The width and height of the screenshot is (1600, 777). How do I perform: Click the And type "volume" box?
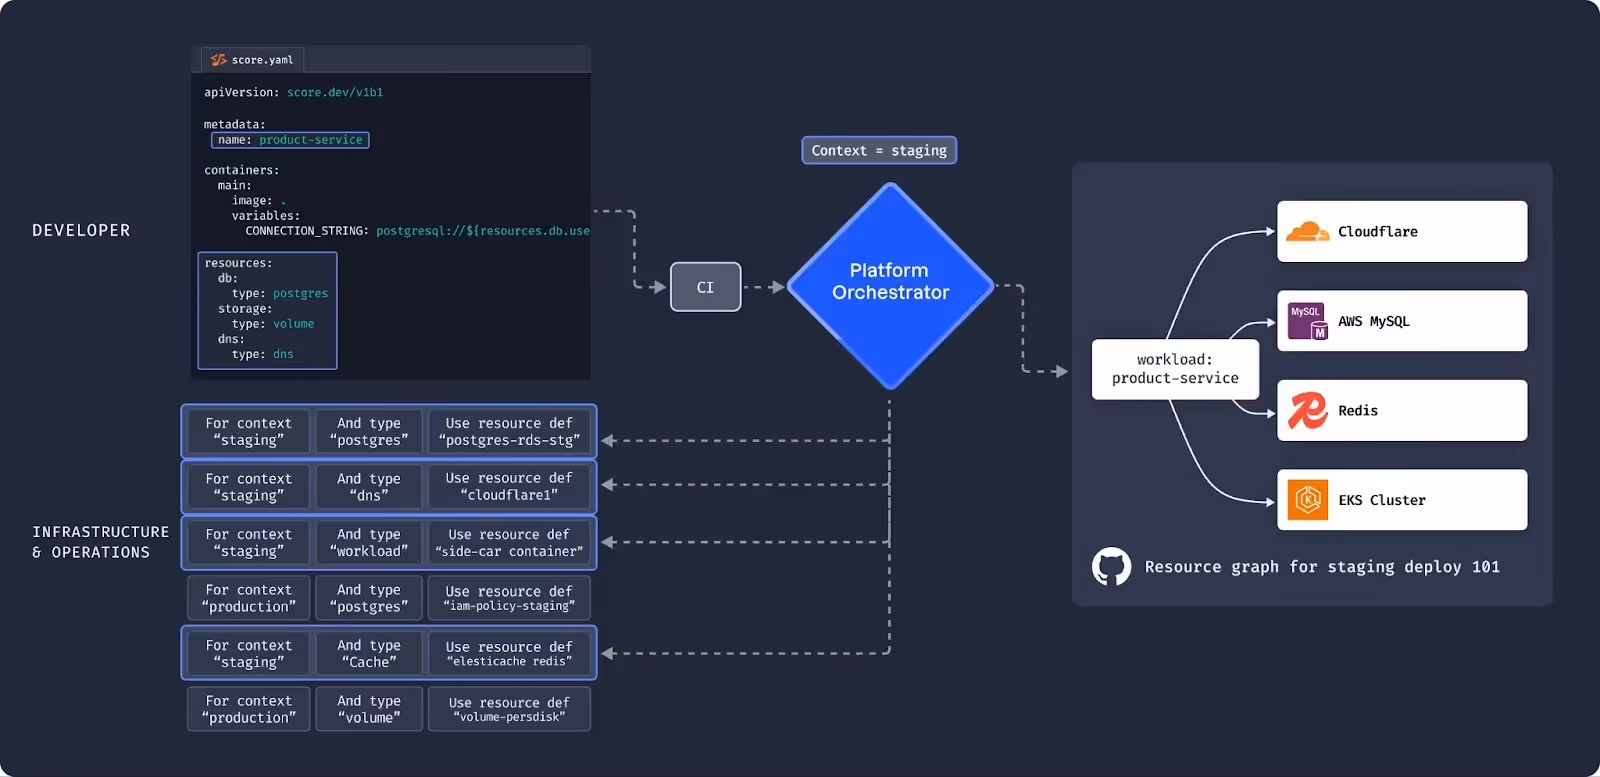pos(369,709)
